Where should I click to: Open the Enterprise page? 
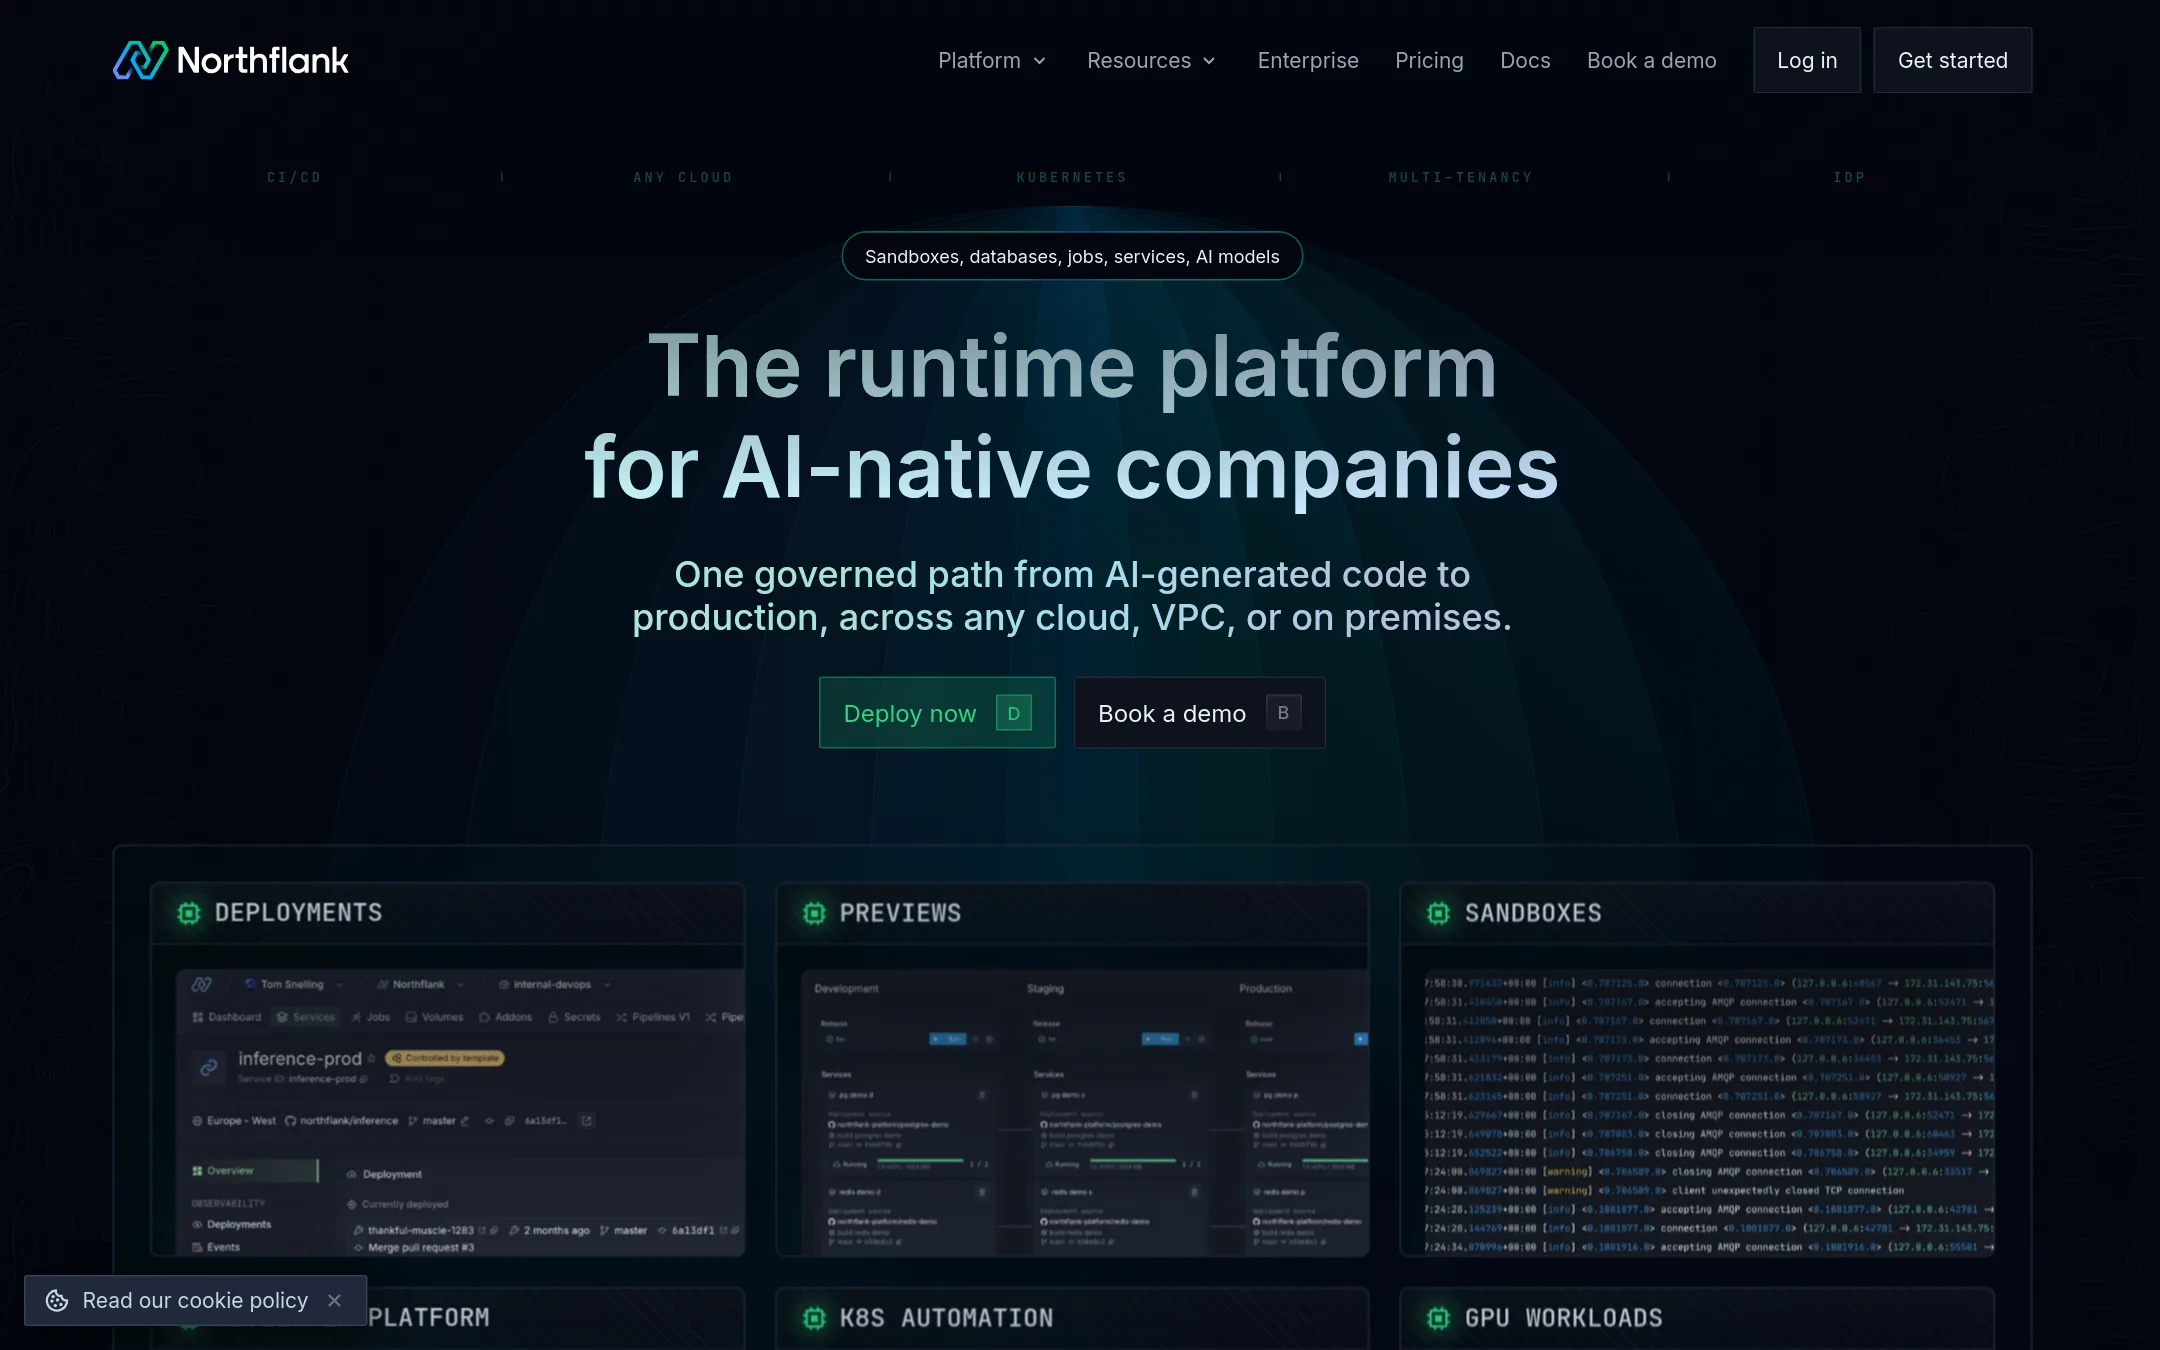[1308, 60]
